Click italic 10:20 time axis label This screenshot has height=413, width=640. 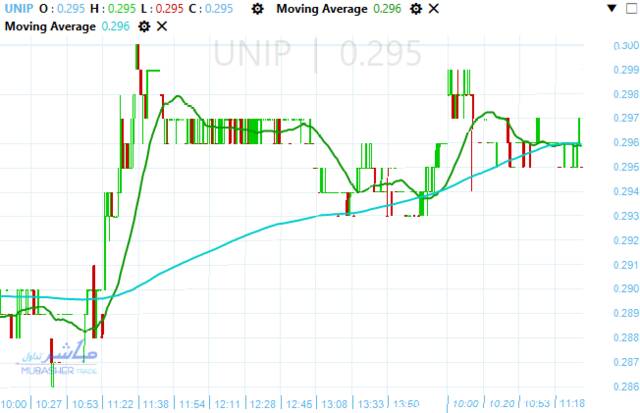[502, 404]
